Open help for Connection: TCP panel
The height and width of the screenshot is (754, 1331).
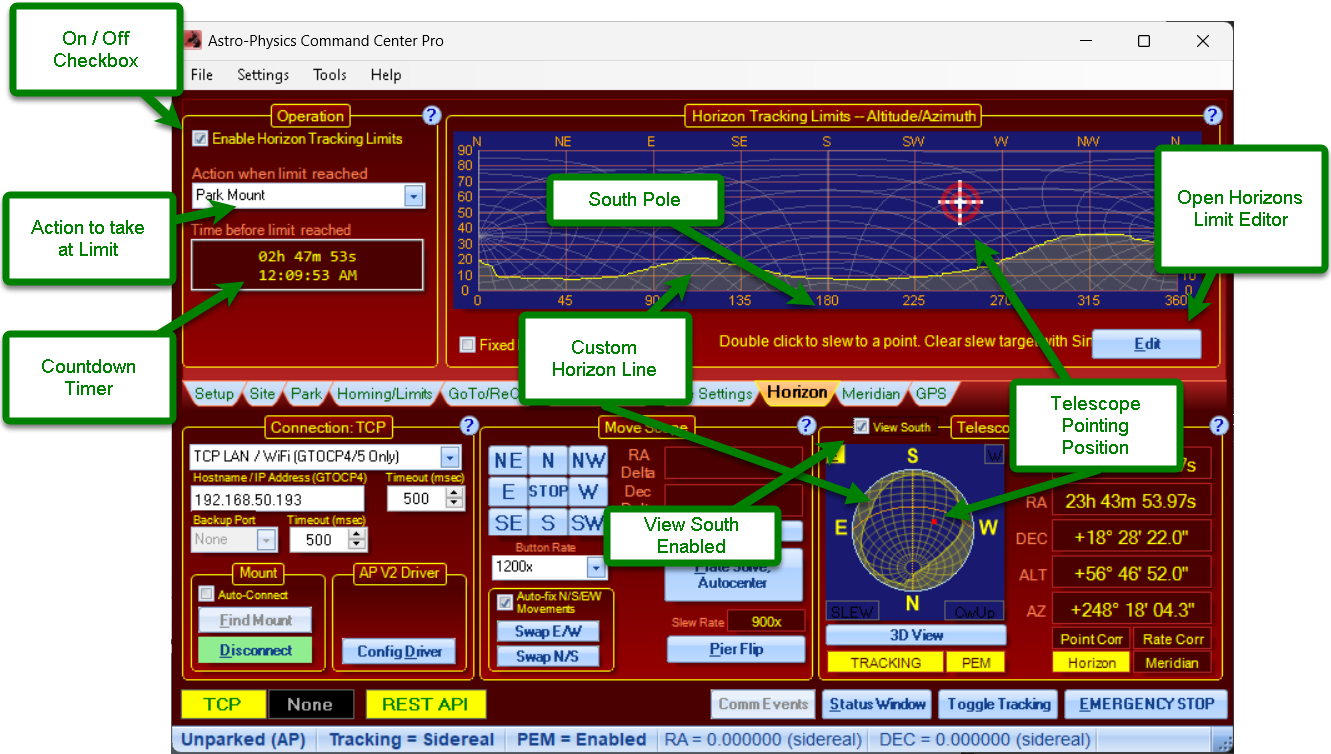point(467,426)
